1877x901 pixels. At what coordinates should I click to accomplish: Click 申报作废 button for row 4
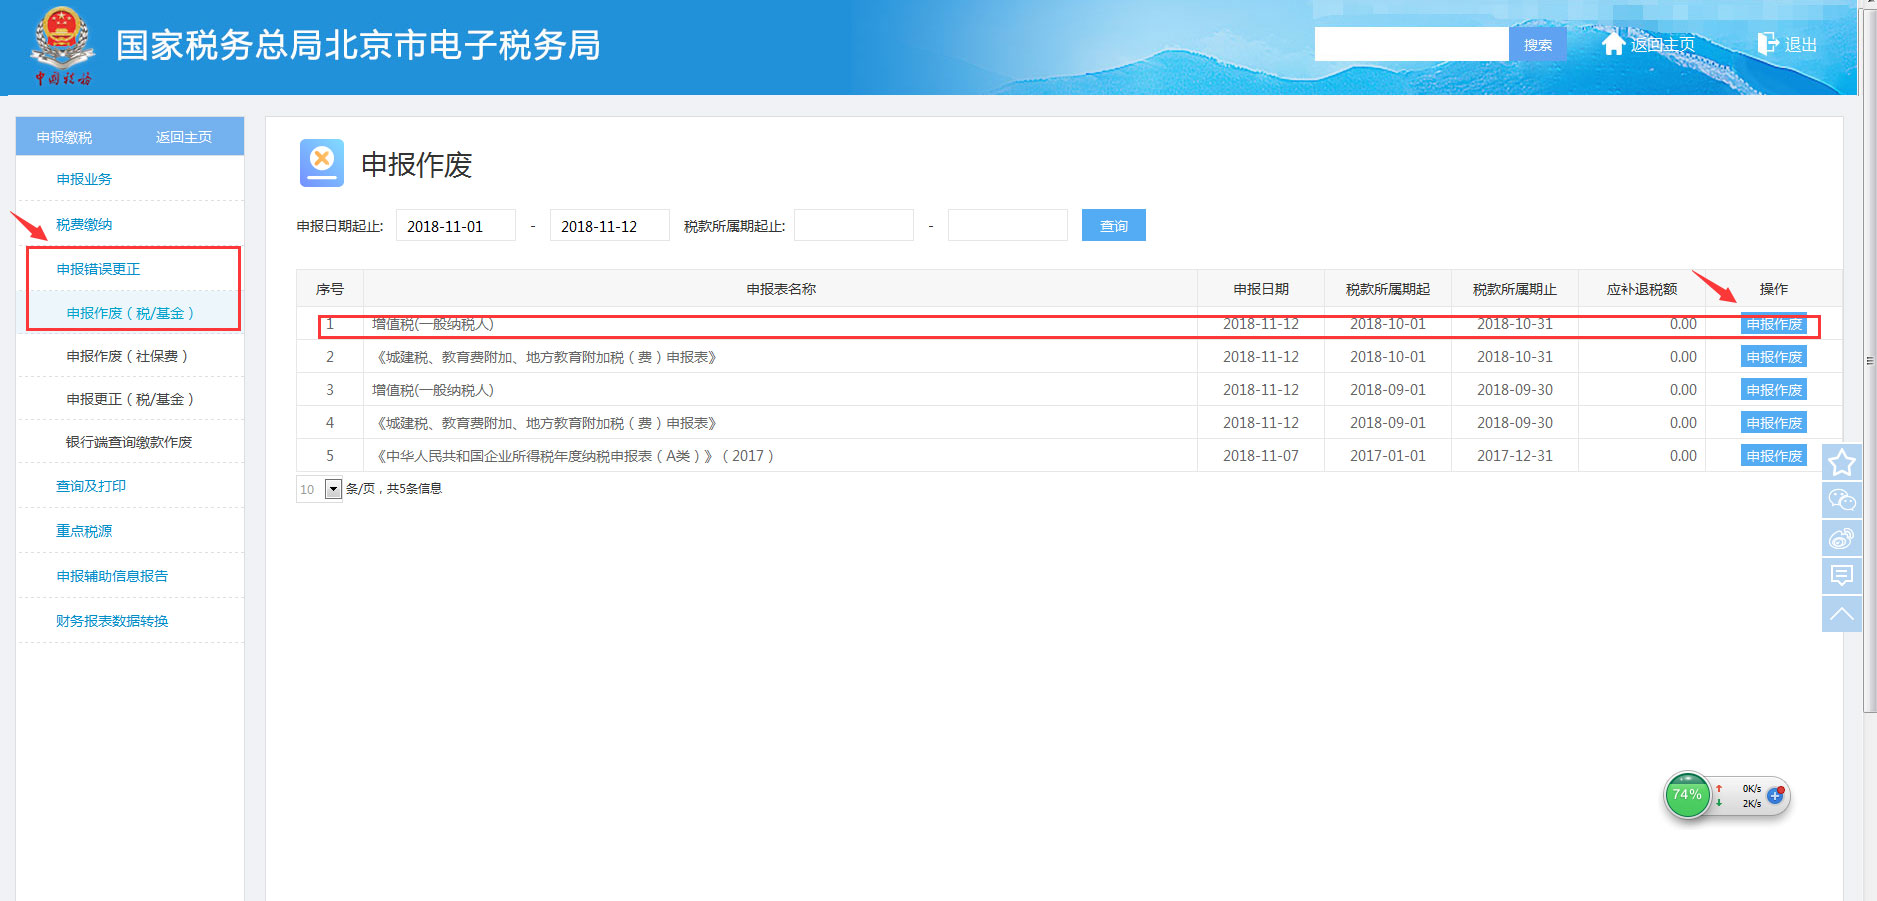coord(1774,423)
